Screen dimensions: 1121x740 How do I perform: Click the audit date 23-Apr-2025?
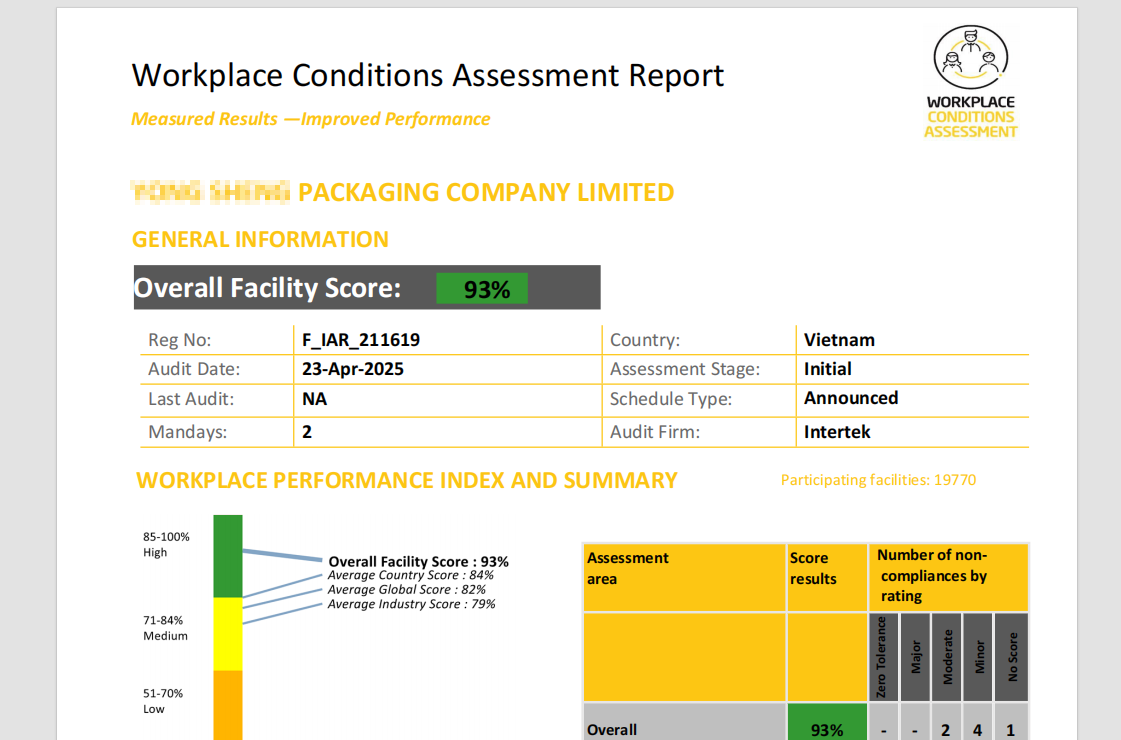coord(353,369)
